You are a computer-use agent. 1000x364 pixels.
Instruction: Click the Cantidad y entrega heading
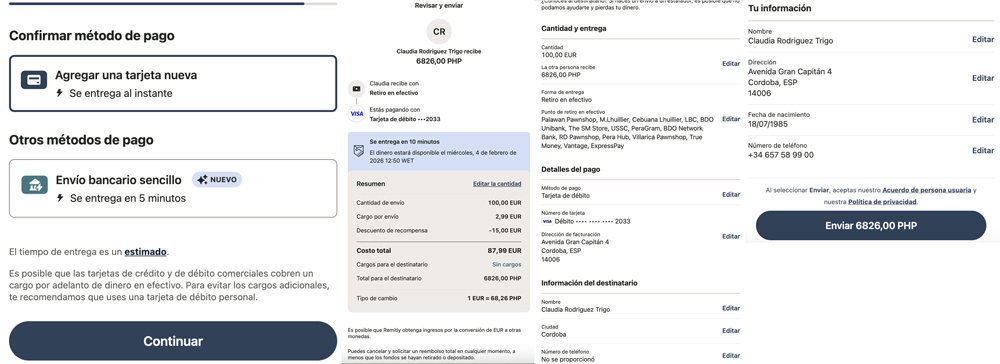pos(574,29)
